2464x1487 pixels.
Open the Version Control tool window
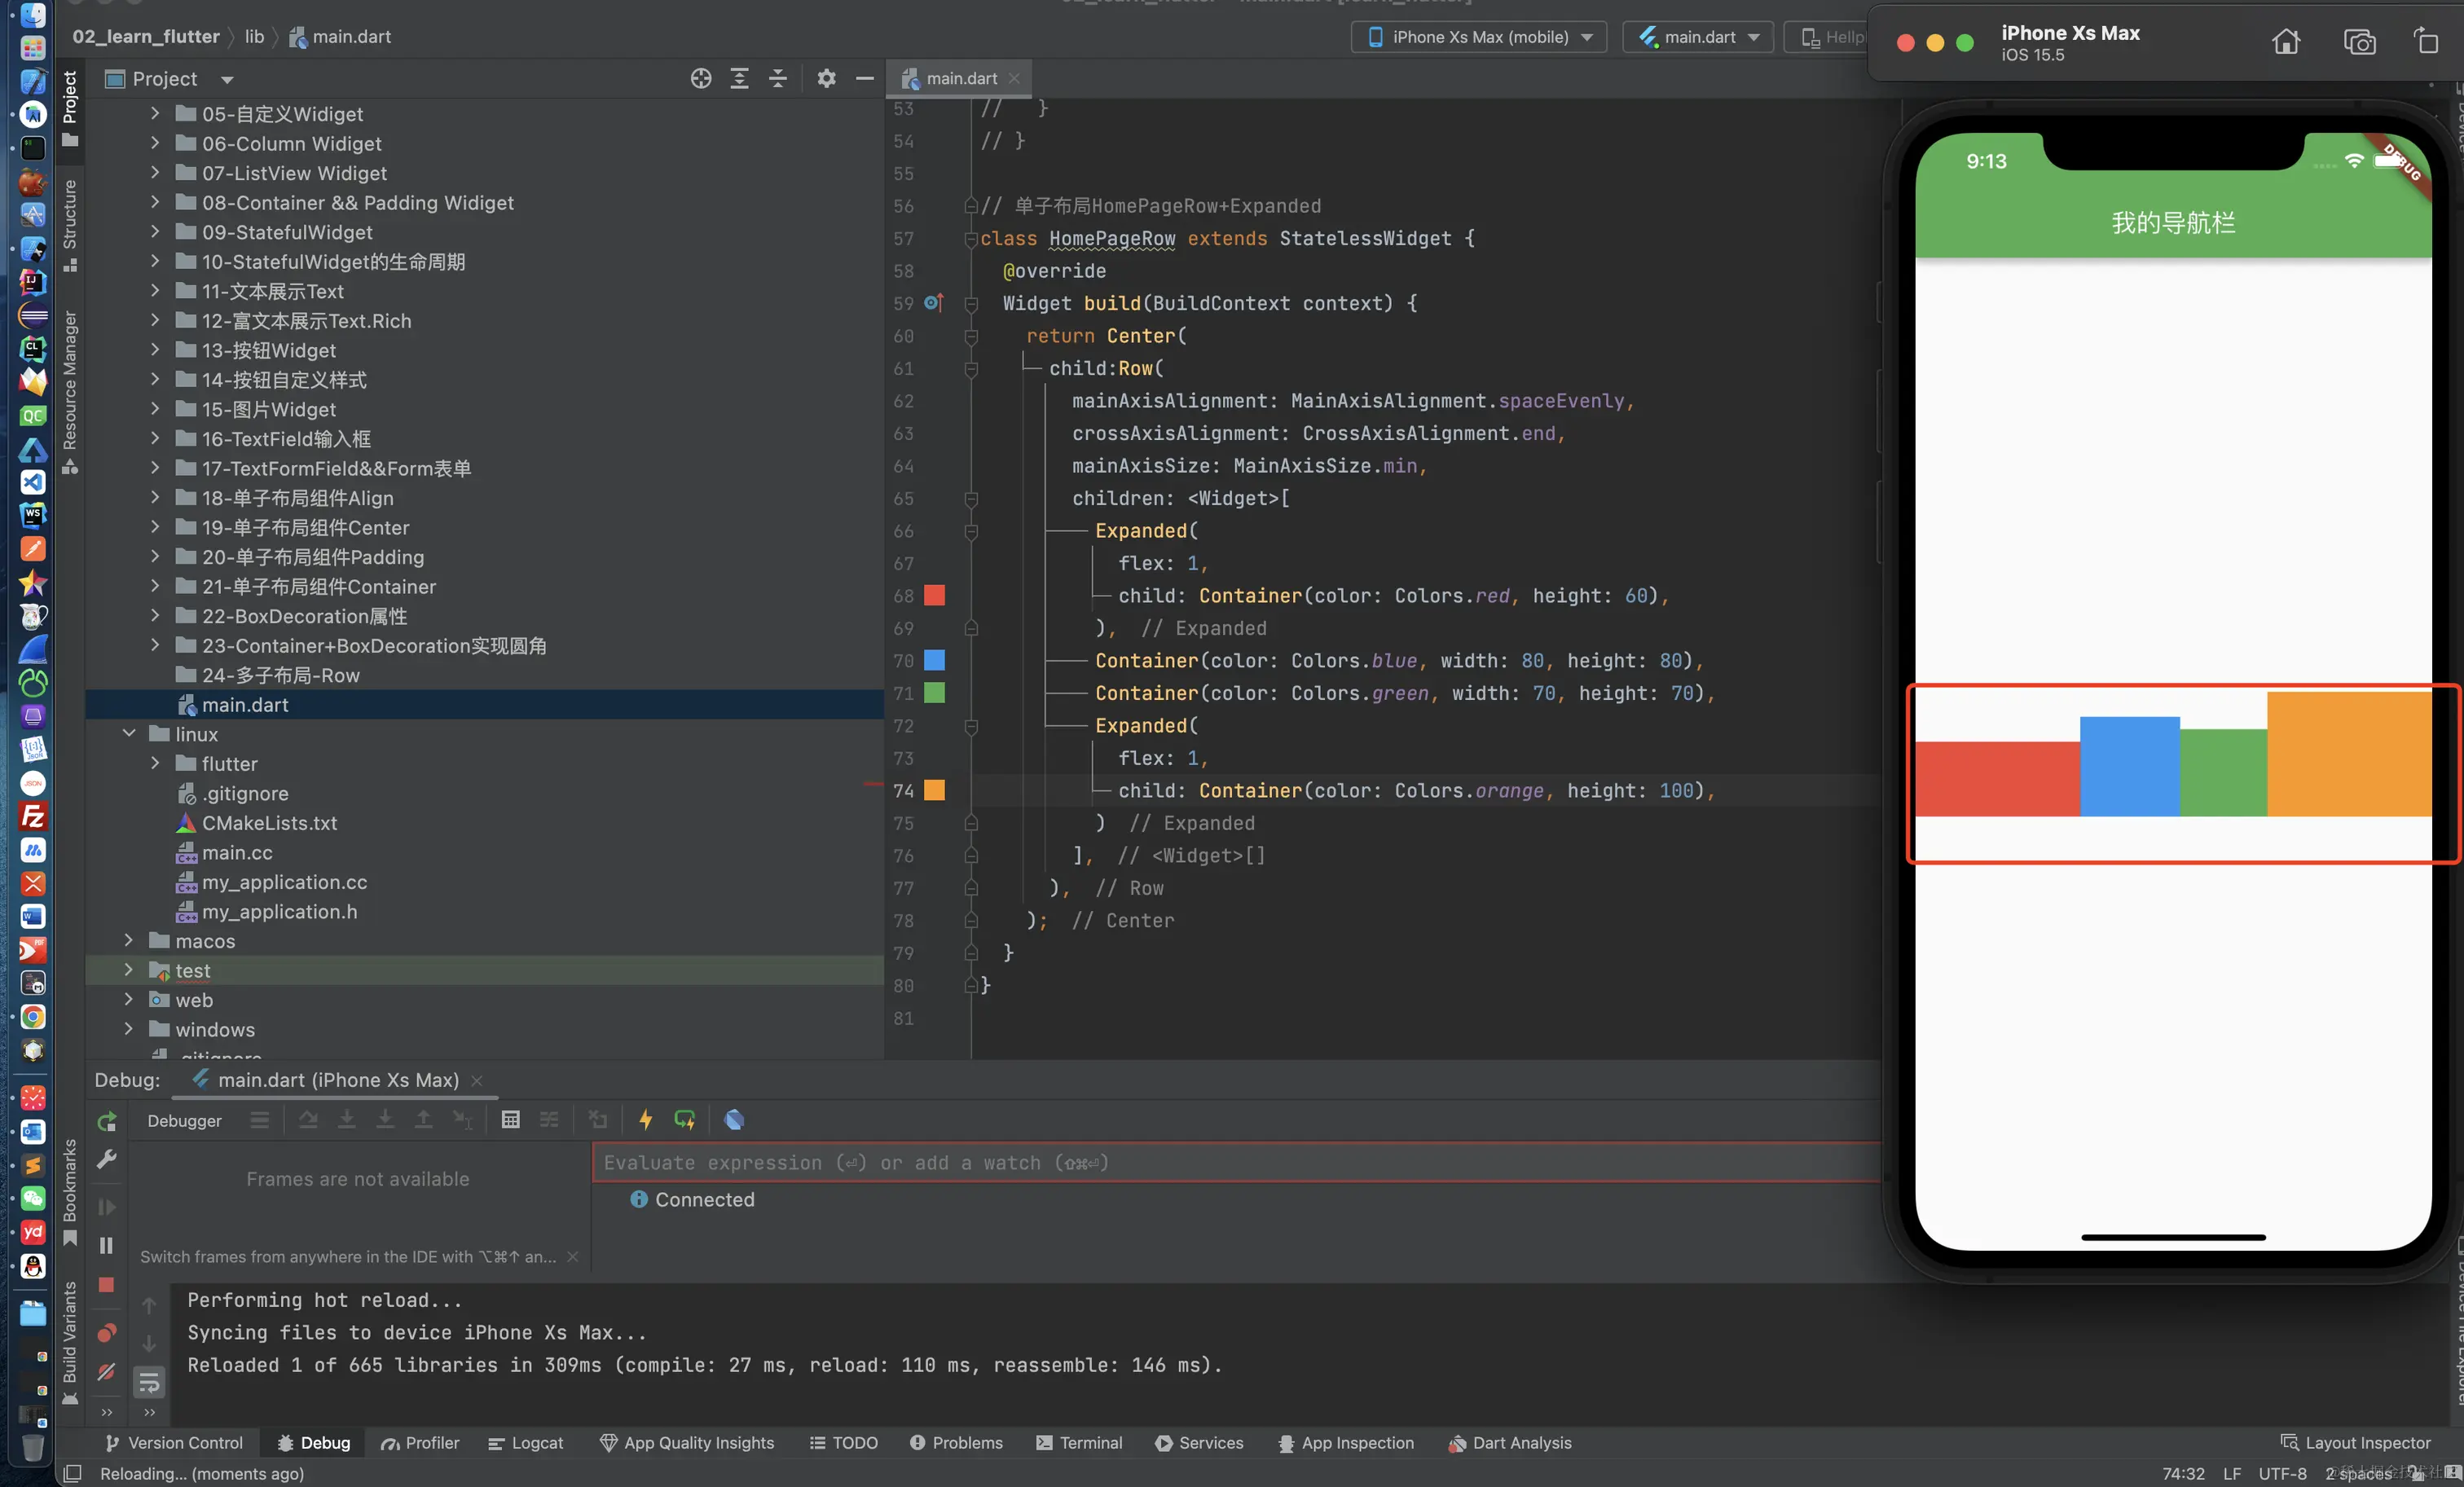[175, 1443]
